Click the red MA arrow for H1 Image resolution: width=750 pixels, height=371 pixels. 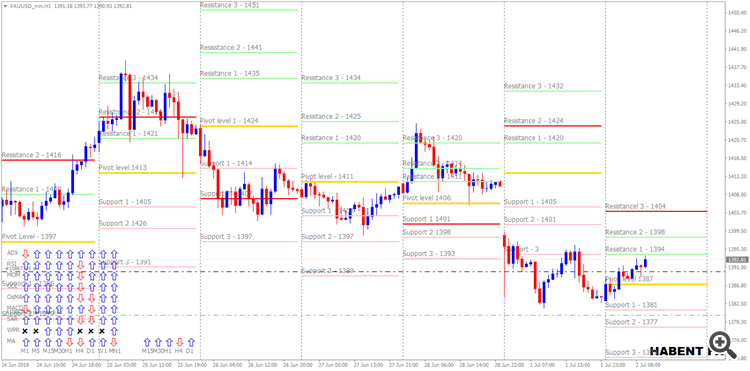(x=70, y=342)
